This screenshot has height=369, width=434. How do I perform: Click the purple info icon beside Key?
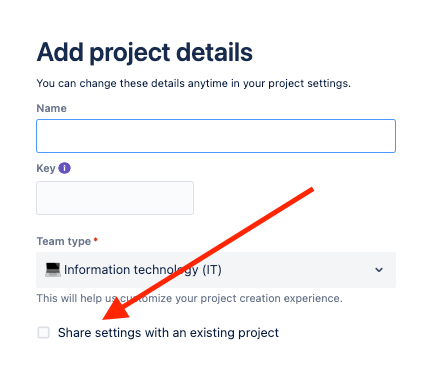[x=64, y=168]
